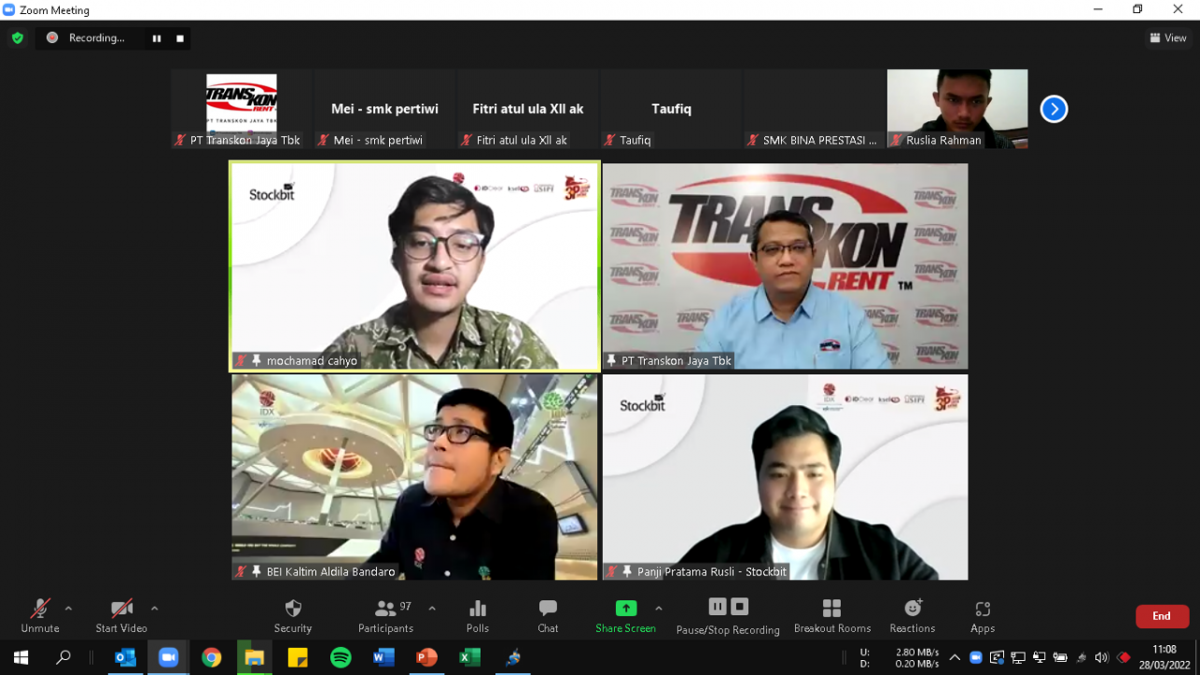Show hidden system tray icons

955,657
